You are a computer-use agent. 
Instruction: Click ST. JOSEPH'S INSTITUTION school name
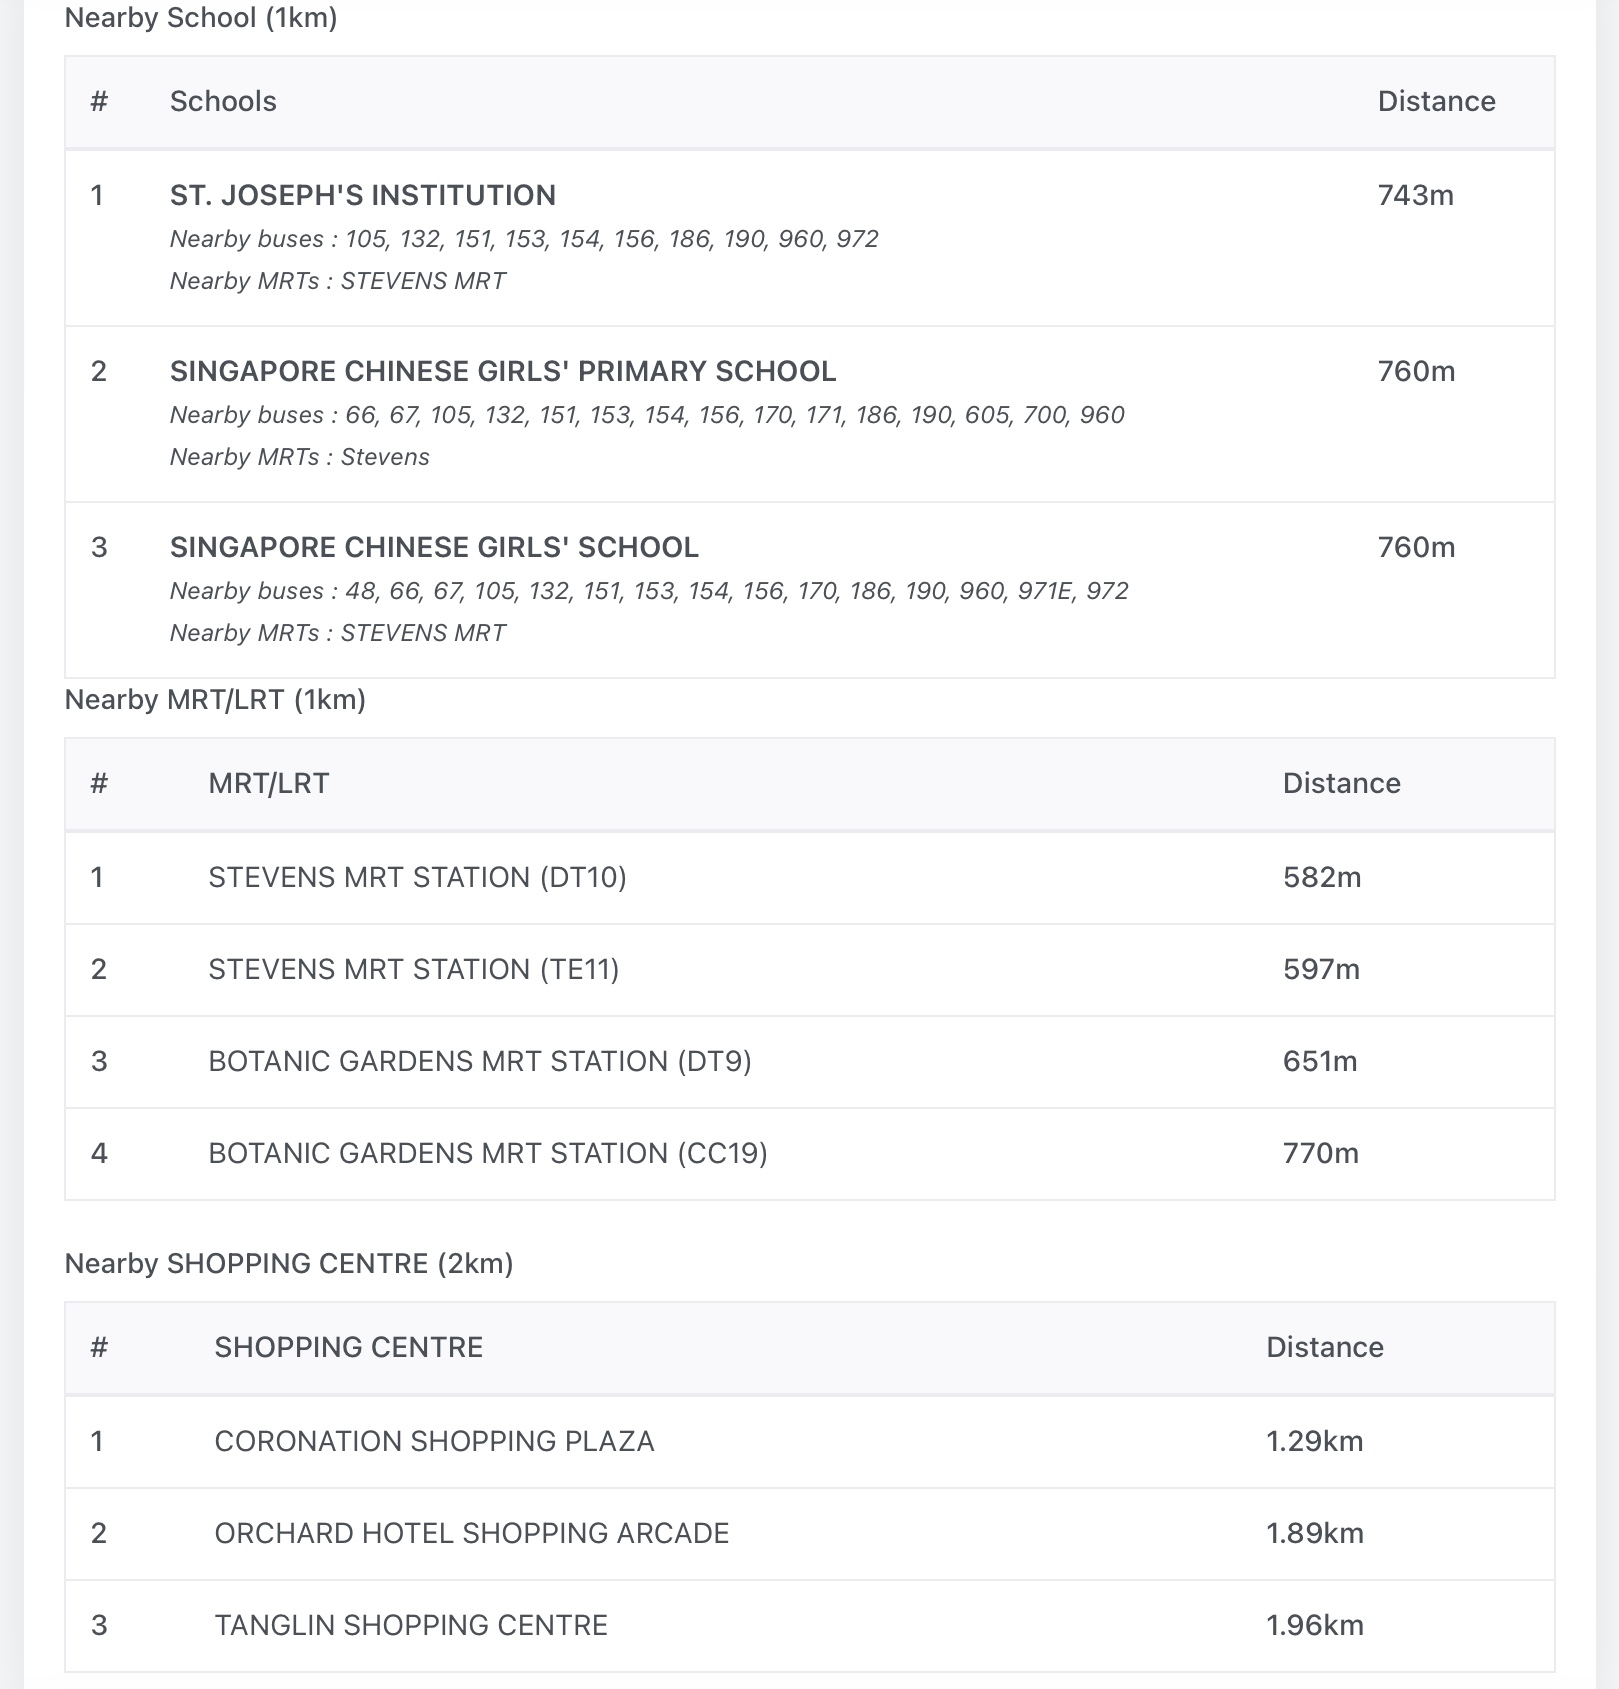[362, 195]
